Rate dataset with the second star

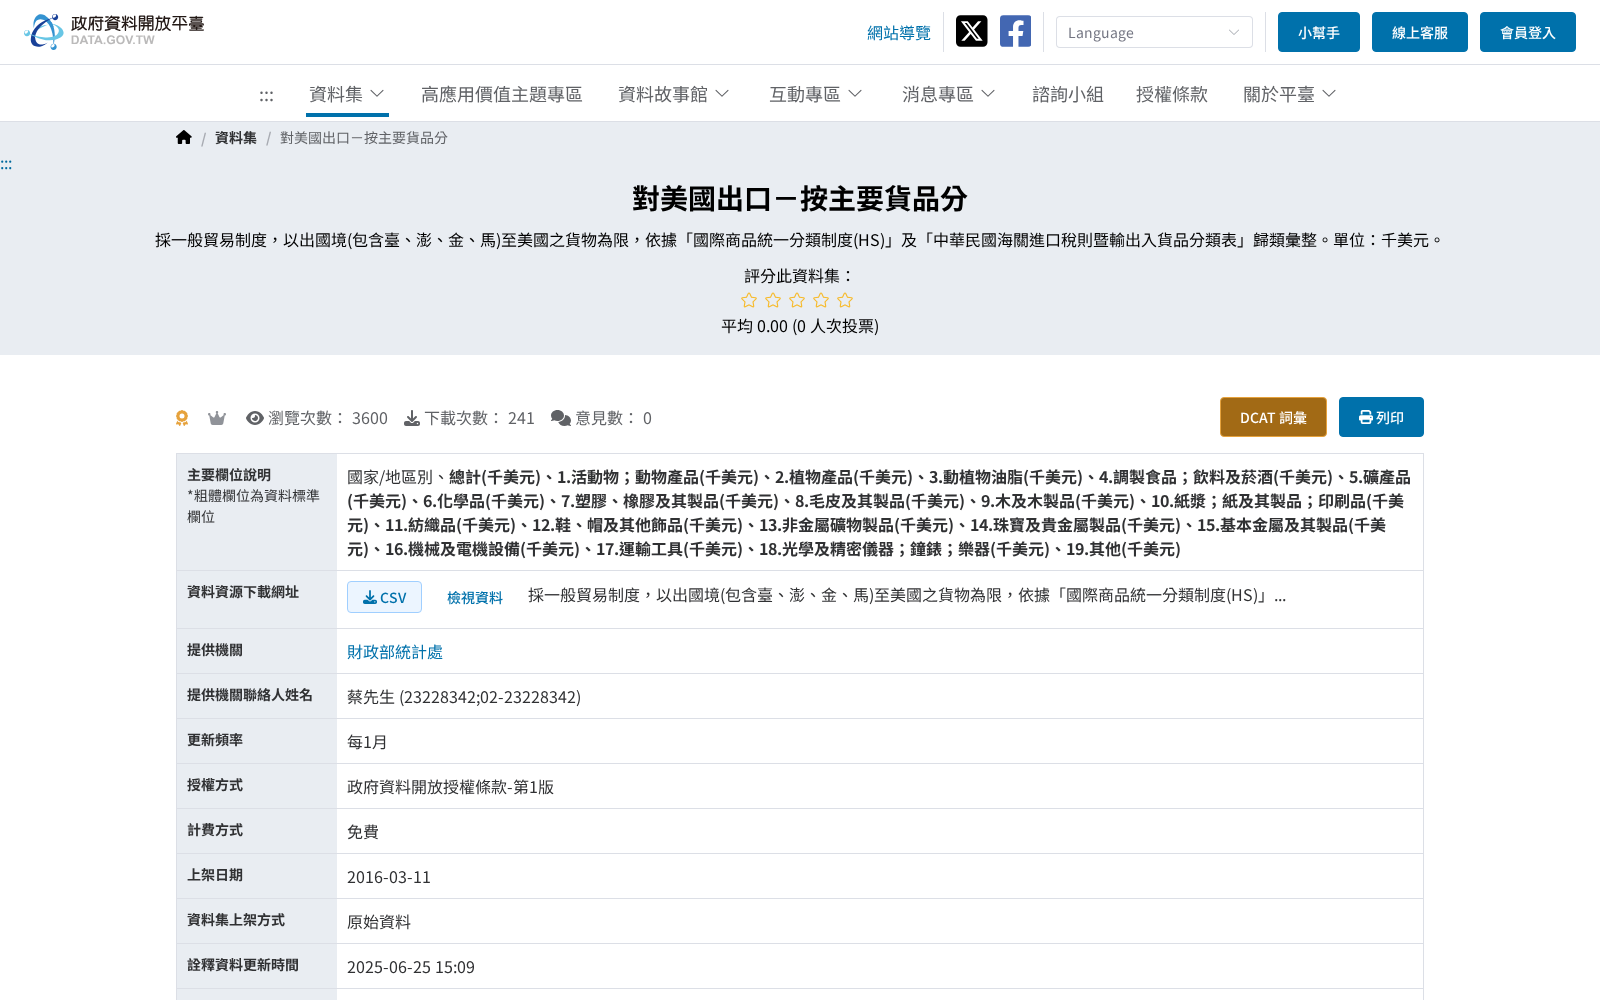773,300
